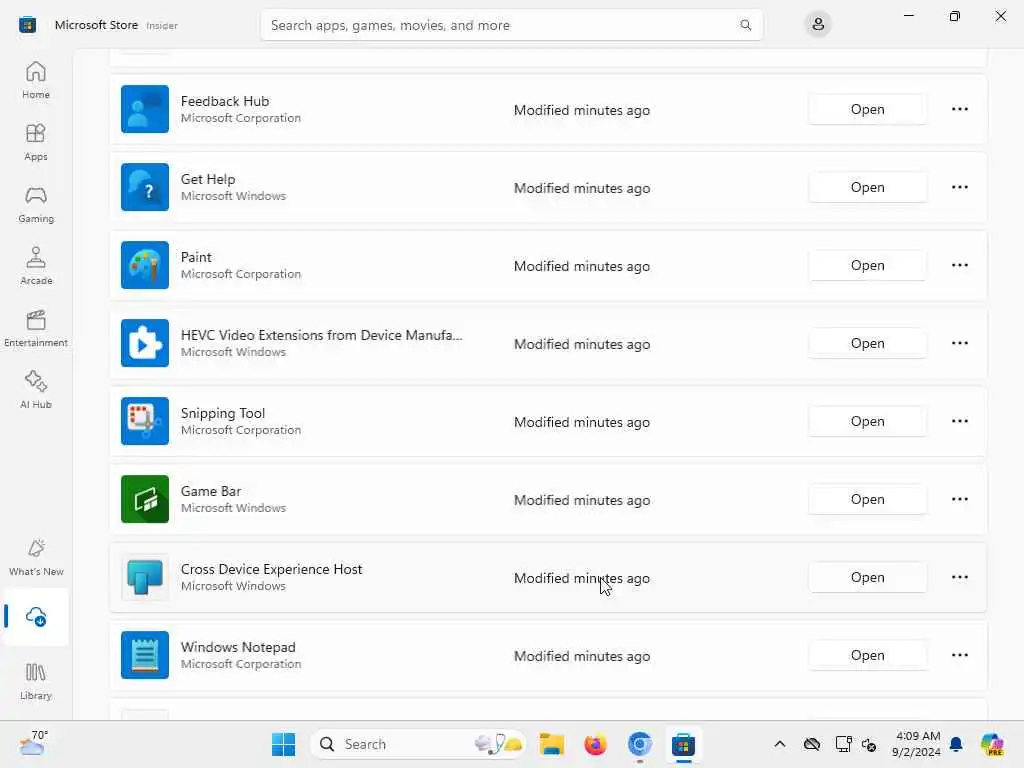
Task: Click the search magnifier icon
Action: [745, 25]
